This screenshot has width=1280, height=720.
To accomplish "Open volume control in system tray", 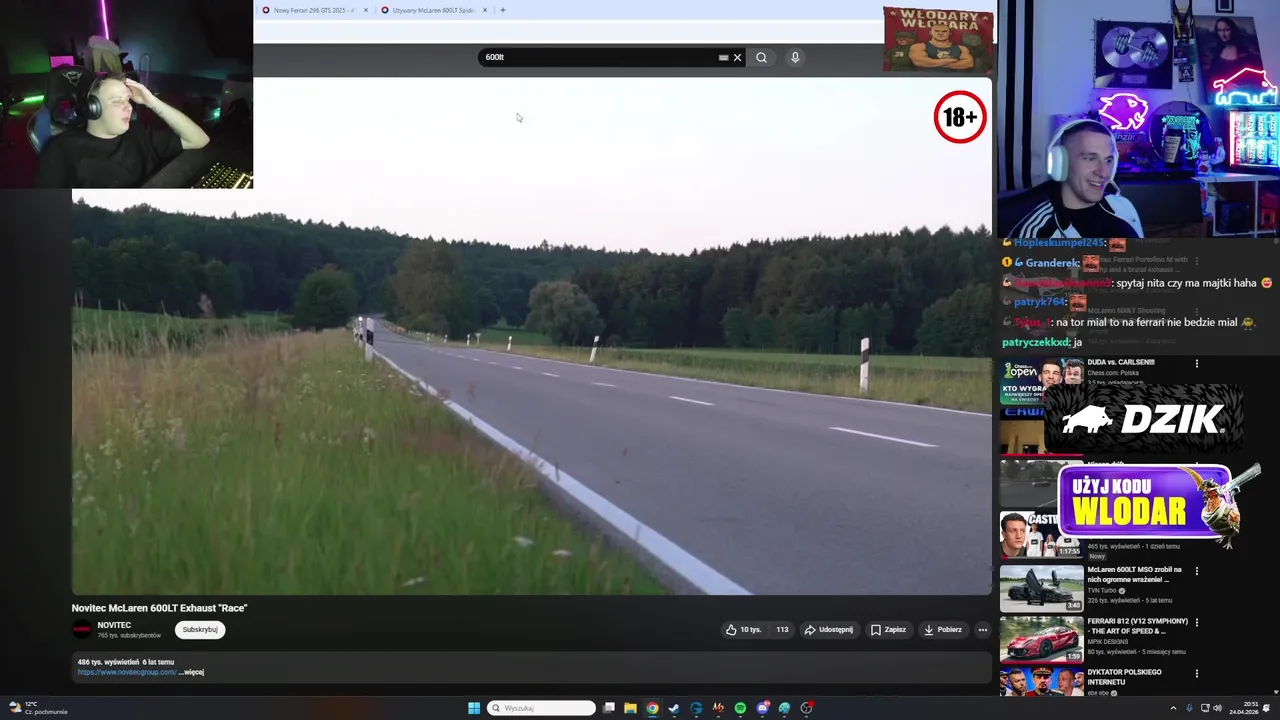I will [1217, 708].
